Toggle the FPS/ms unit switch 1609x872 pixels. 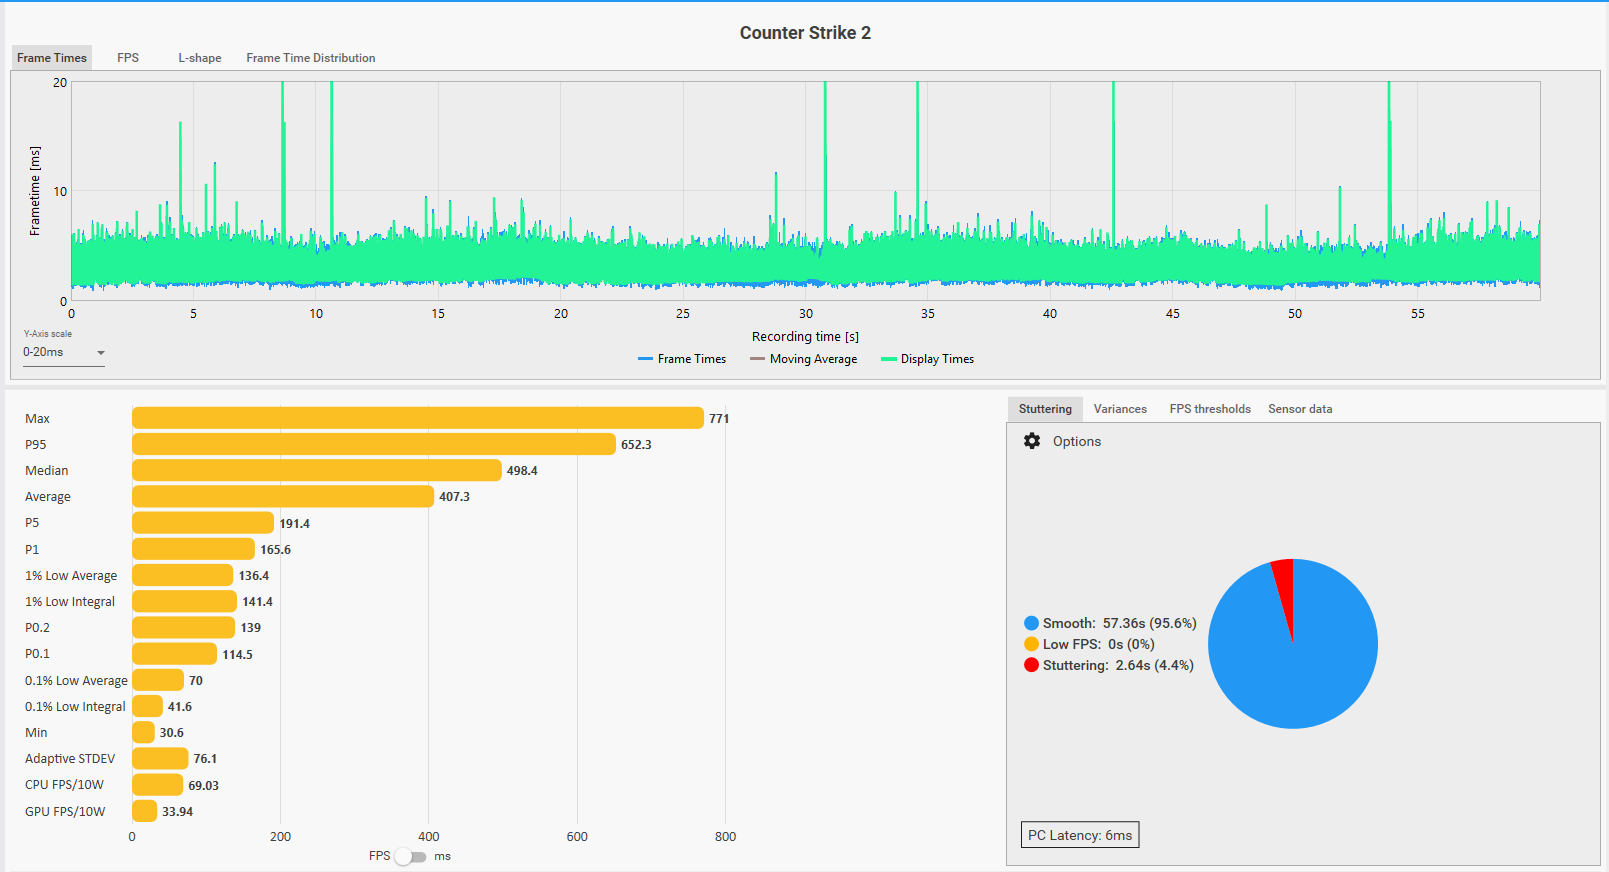click(410, 856)
